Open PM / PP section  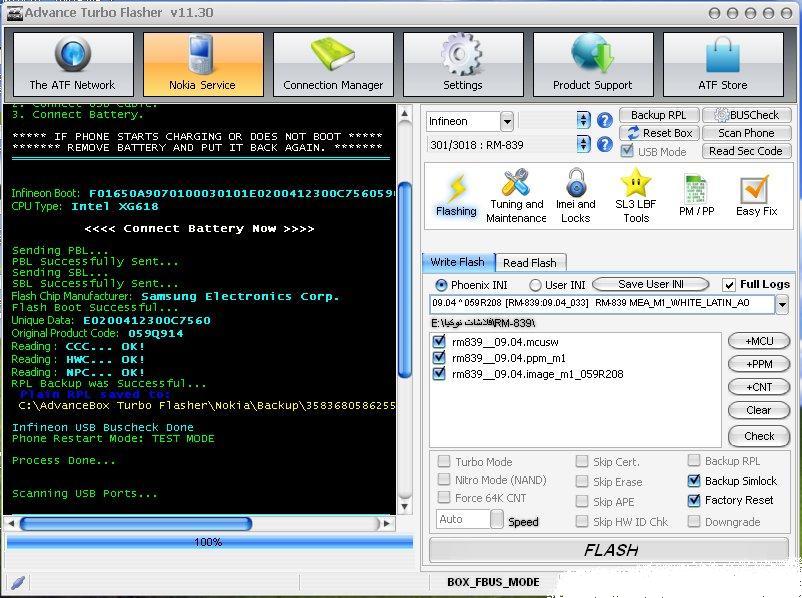[x=696, y=196]
